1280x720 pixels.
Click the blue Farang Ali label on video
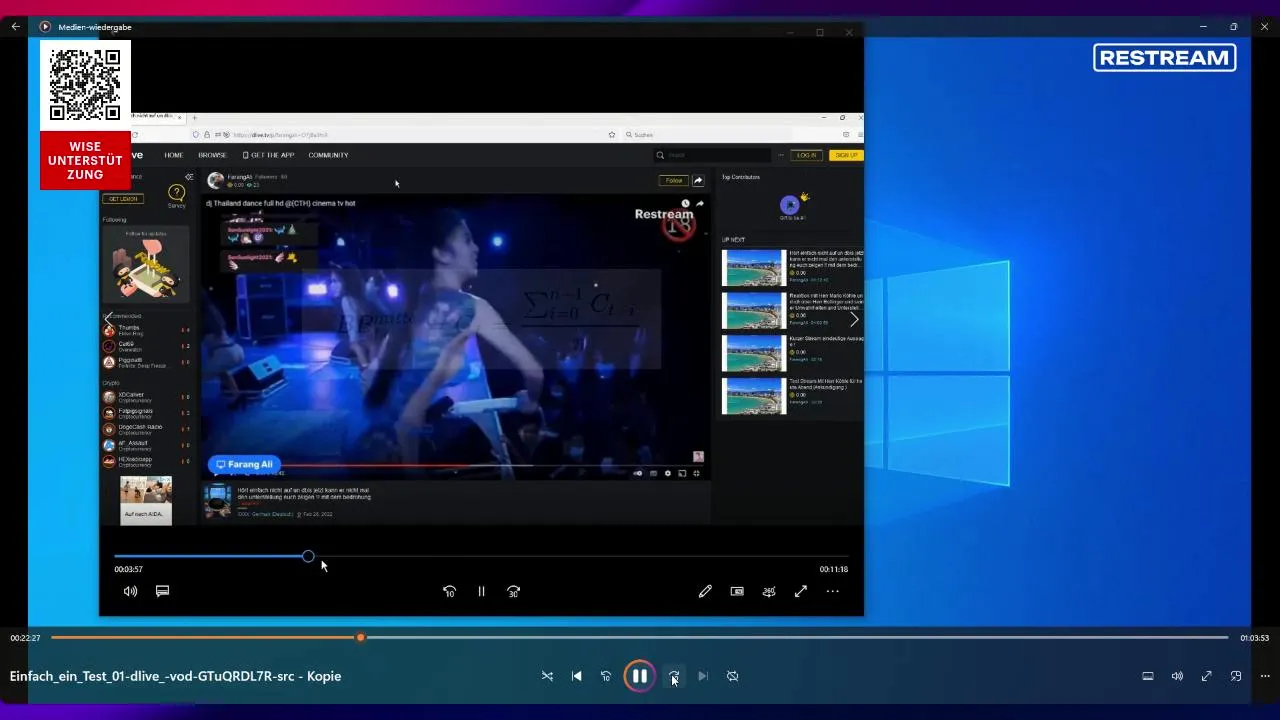coord(244,464)
